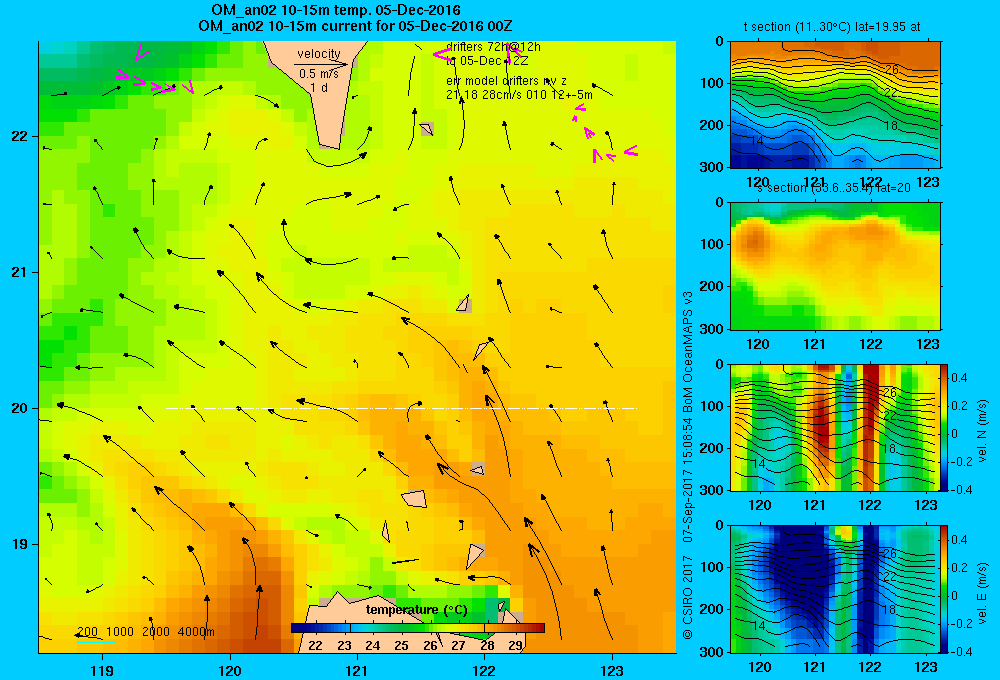
Task: Click the 29 tick on temperature colorbar
Action: pos(515,645)
